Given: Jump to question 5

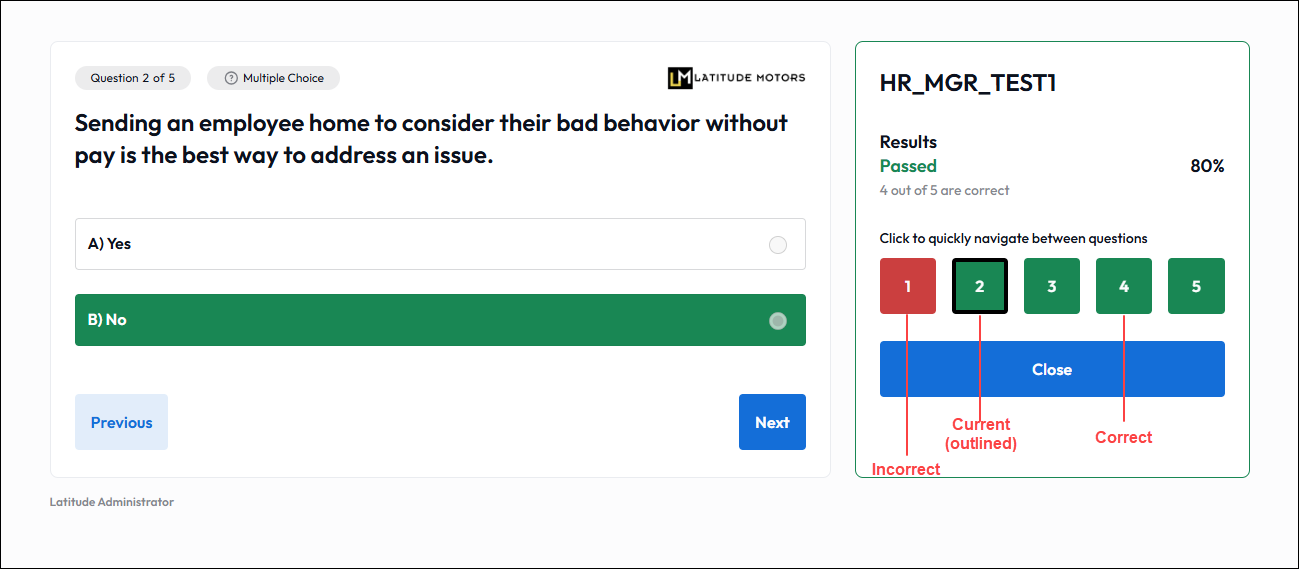Looking at the screenshot, I should 1196,286.
